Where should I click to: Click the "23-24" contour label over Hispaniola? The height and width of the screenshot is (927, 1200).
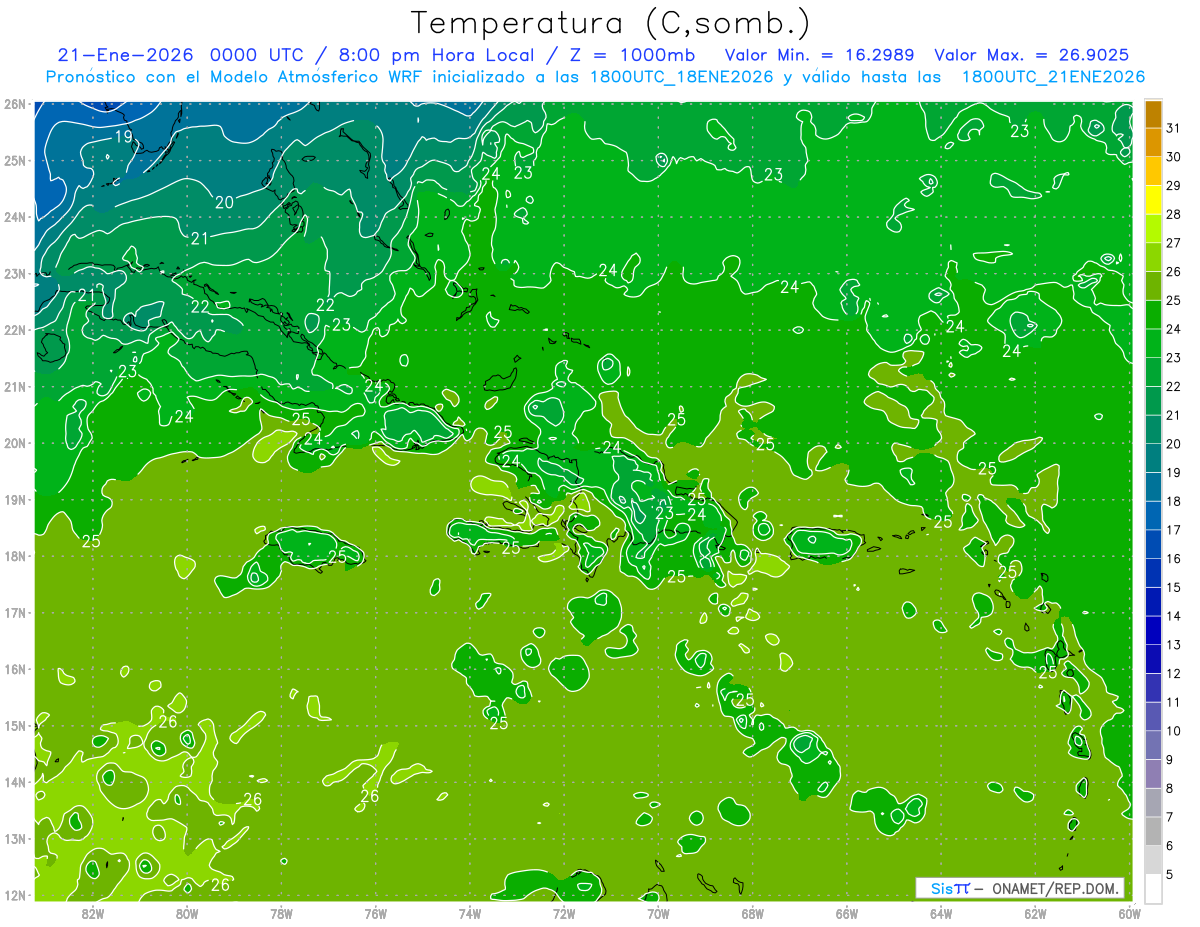[x=681, y=514]
